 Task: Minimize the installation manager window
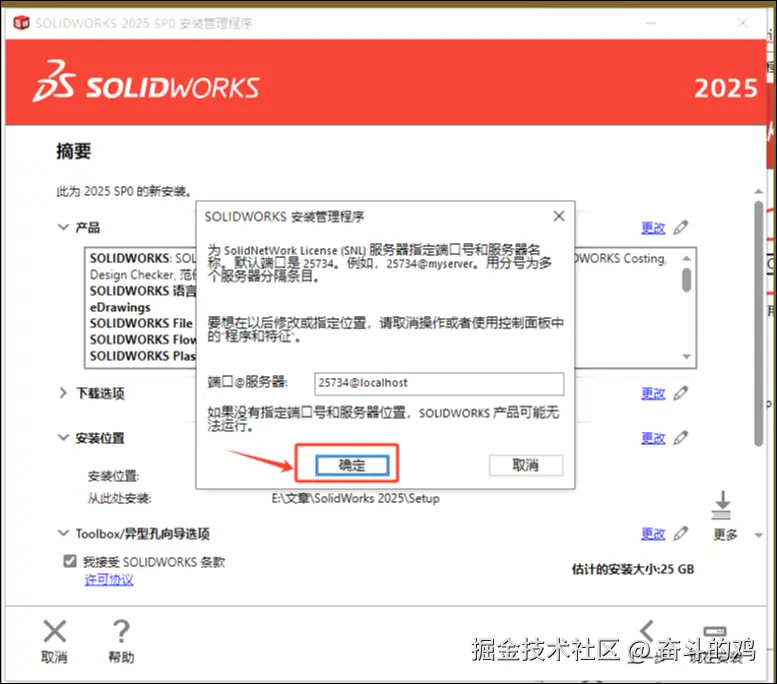point(651,23)
